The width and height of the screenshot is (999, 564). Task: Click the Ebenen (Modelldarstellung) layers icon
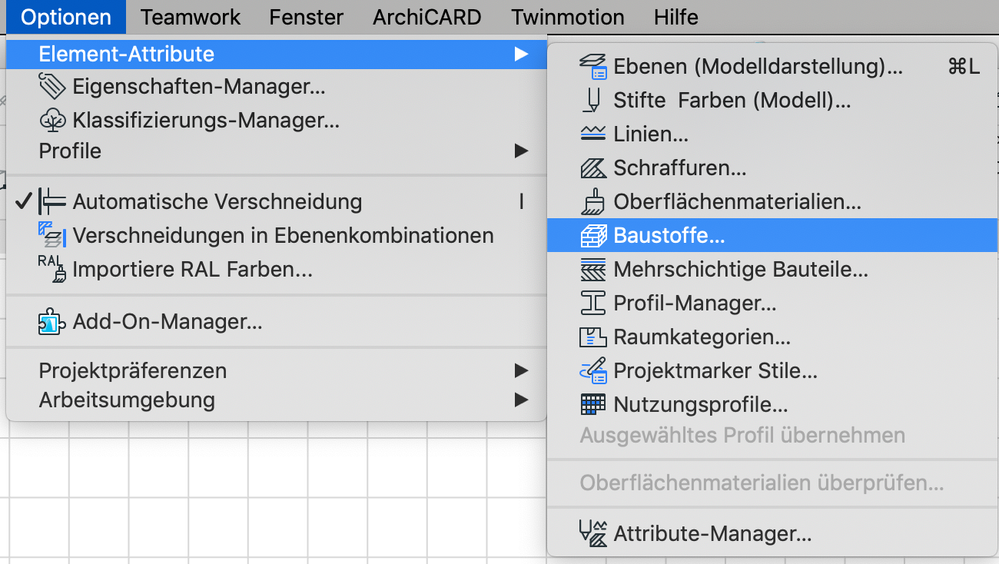click(593, 67)
